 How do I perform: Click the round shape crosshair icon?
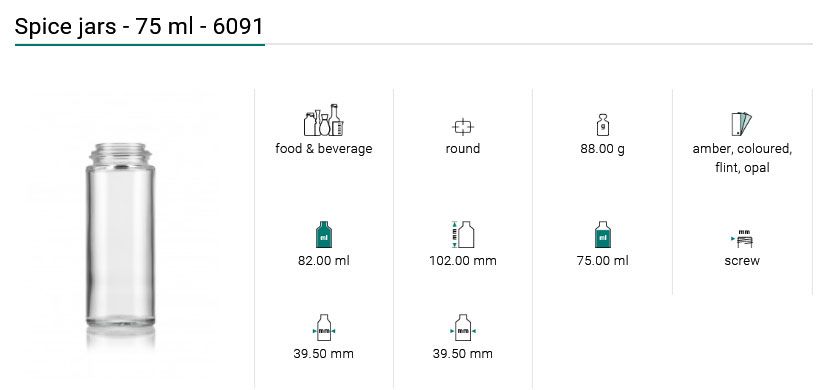pyautogui.click(x=463, y=127)
